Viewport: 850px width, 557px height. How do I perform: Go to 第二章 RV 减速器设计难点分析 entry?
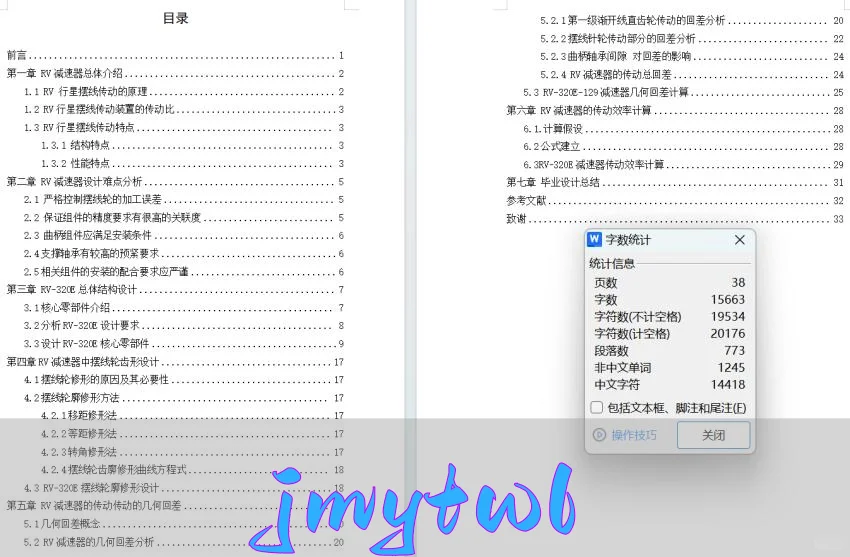[x=175, y=182]
